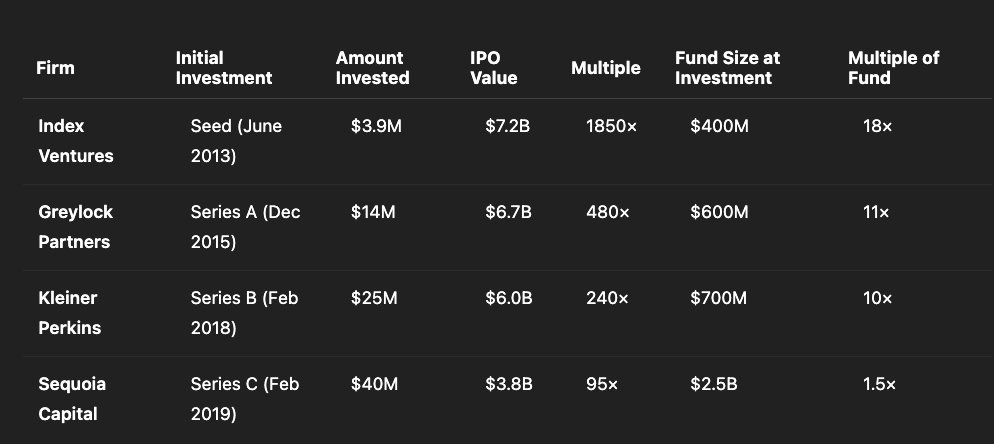Click the IPO Value column header
Viewport: 994px width, 444px height.
pyautogui.click(x=493, y=68)
